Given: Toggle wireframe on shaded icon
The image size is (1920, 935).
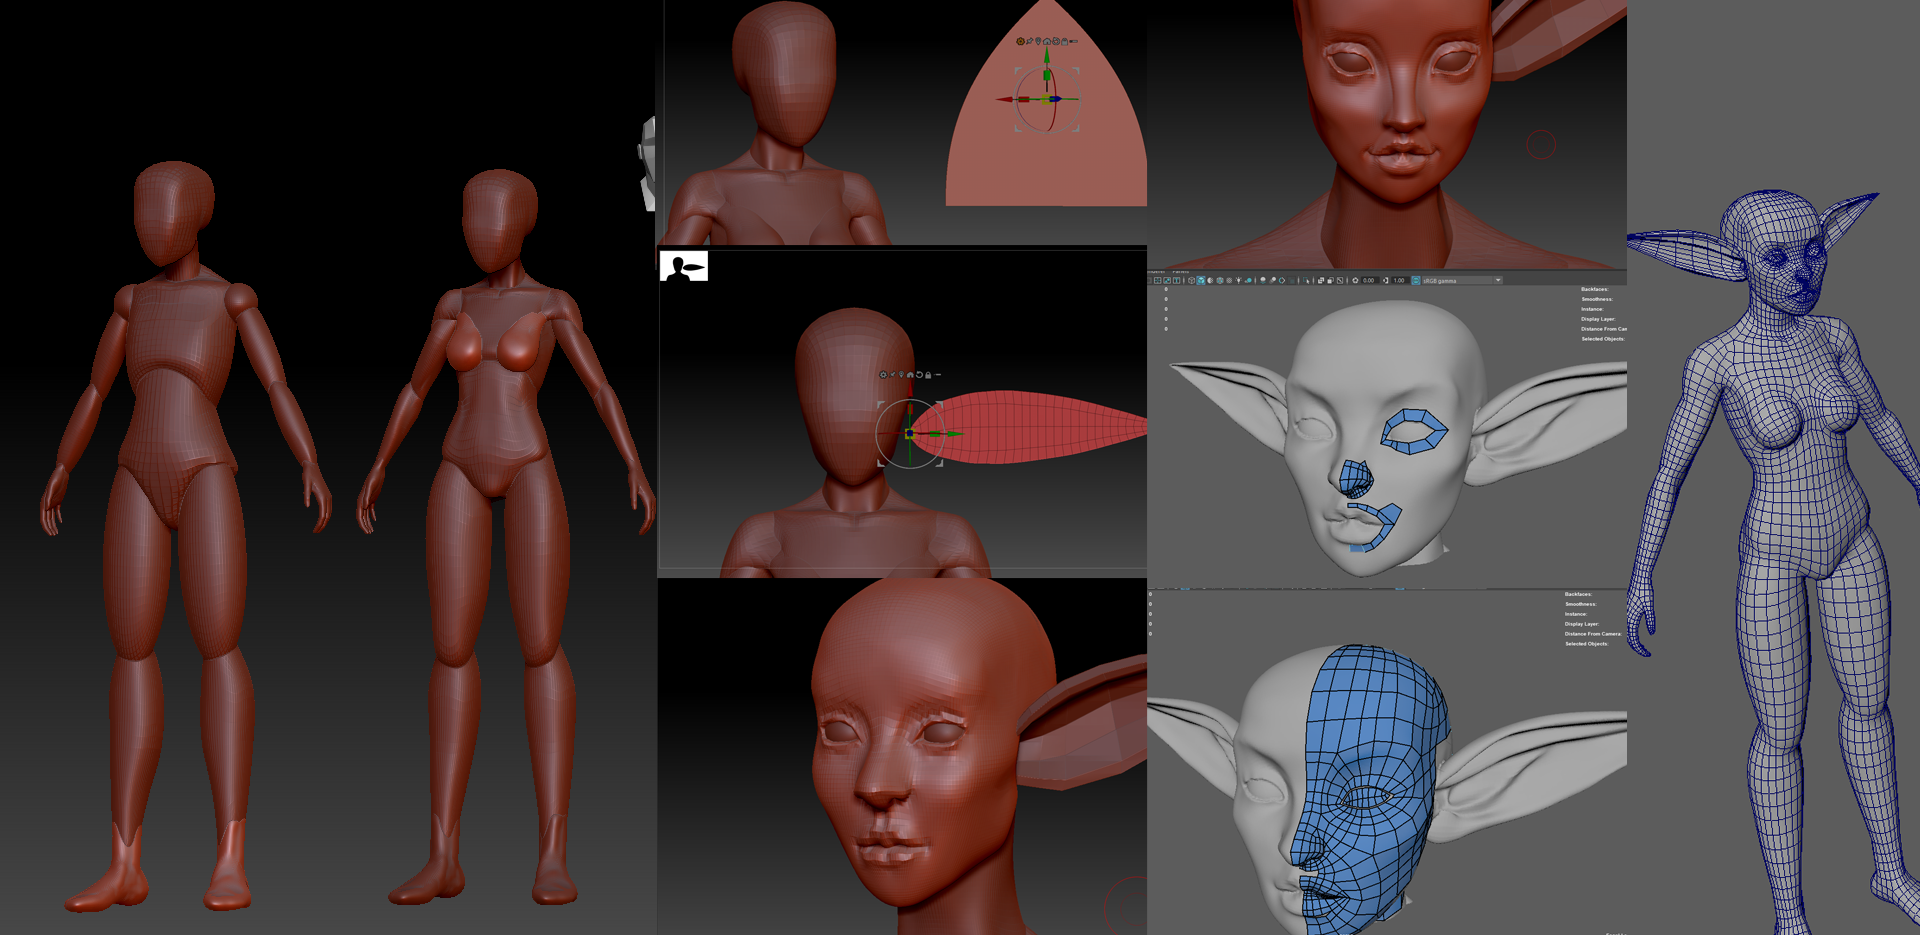Looking at the screenshot, I should (1220, 280).
